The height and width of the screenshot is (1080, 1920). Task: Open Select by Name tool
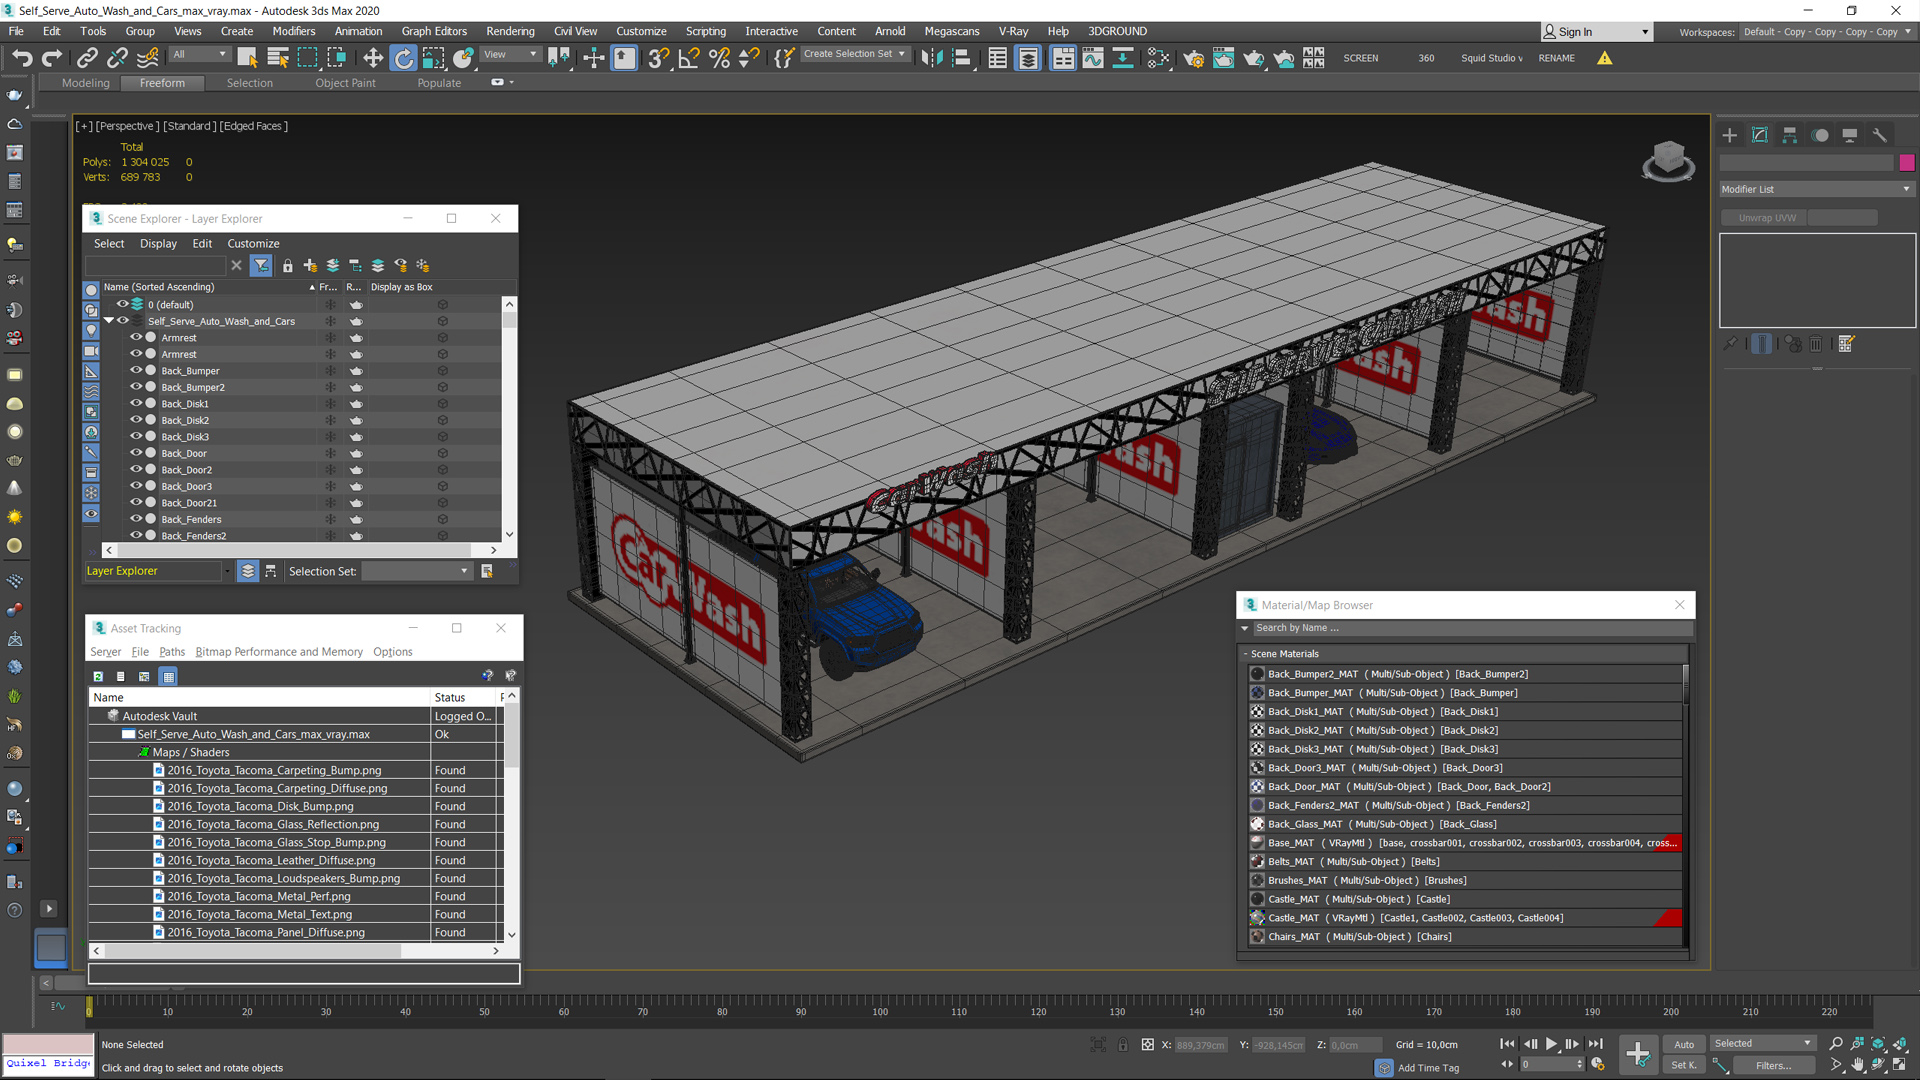click(278, 58)
